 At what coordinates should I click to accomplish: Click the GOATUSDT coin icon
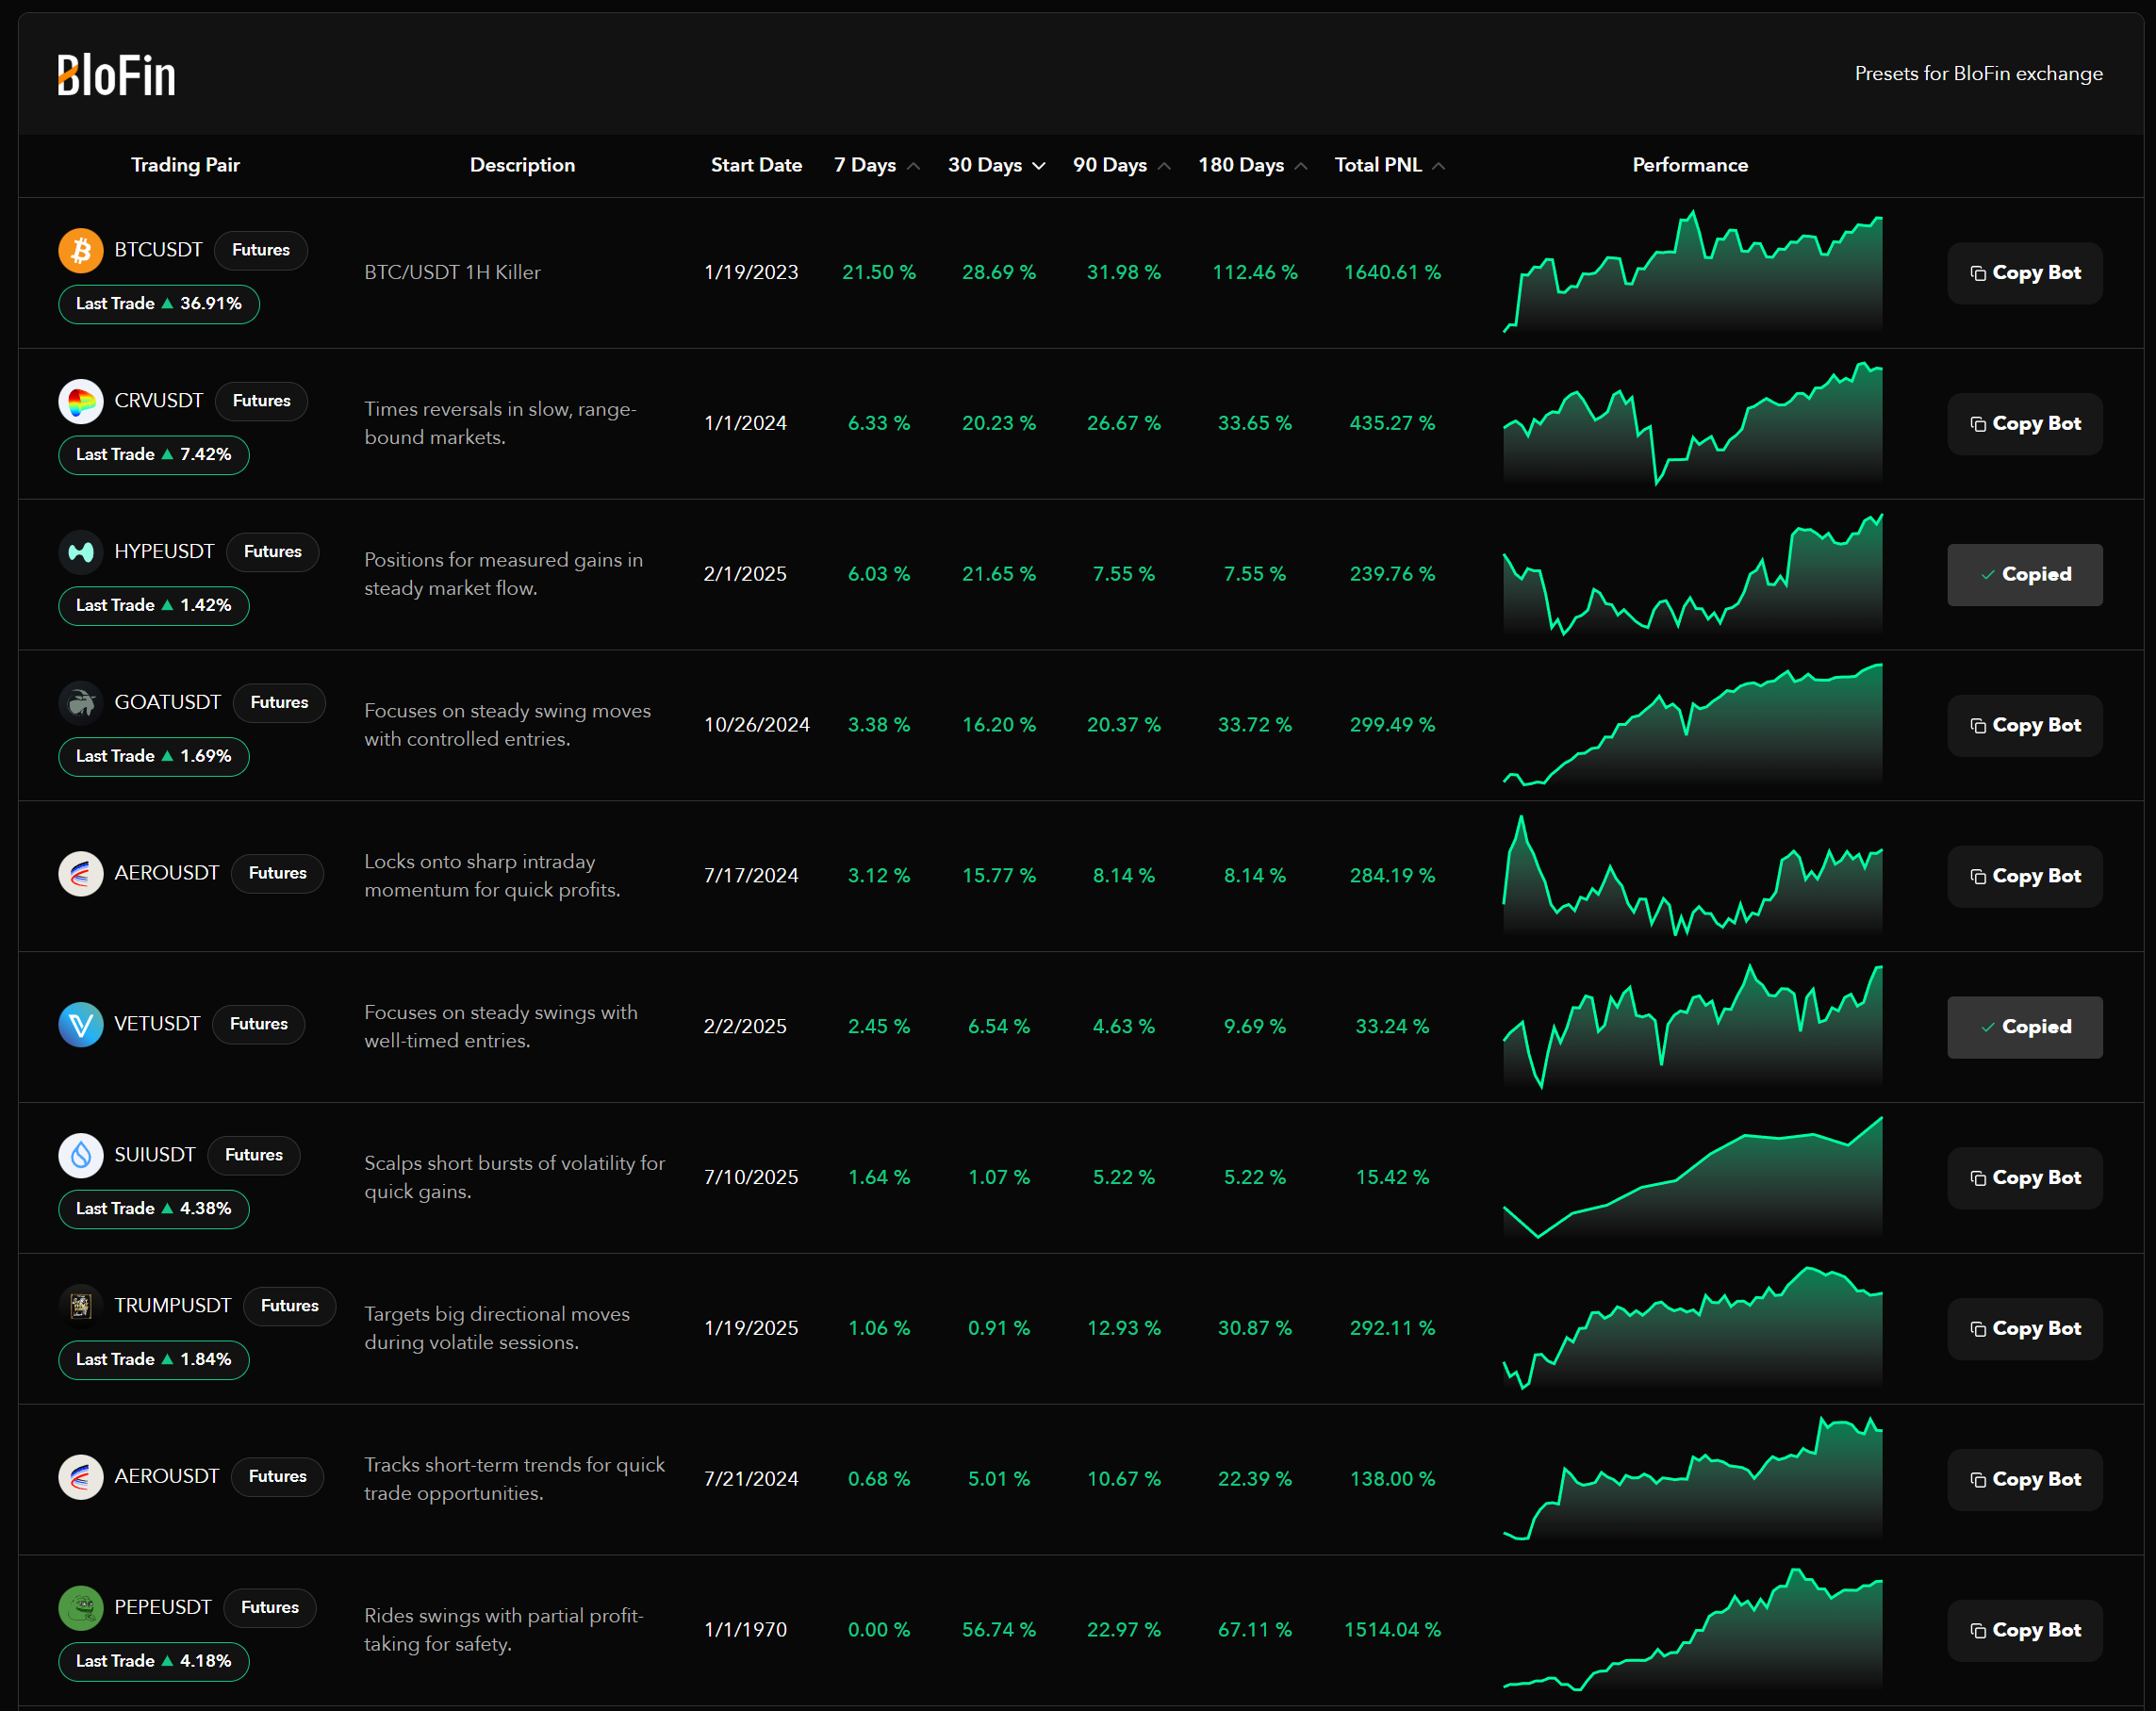coord(81,703)
